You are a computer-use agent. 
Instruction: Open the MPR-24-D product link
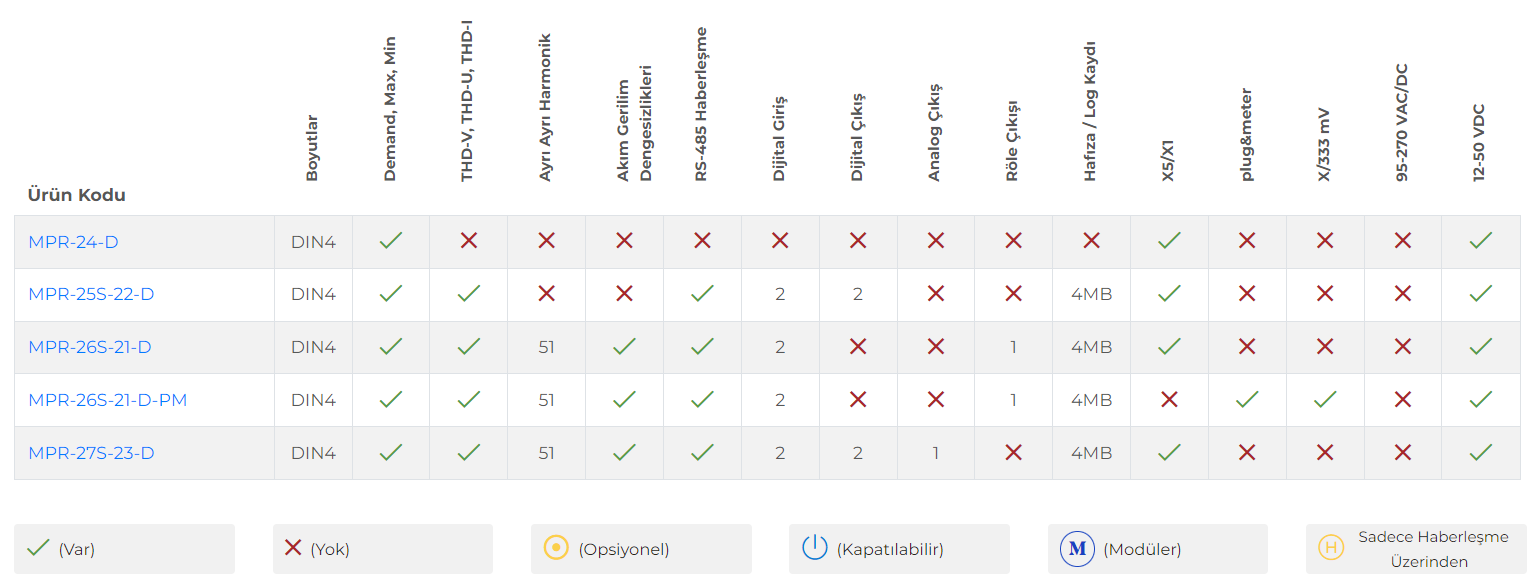click(x=74, y=242)
